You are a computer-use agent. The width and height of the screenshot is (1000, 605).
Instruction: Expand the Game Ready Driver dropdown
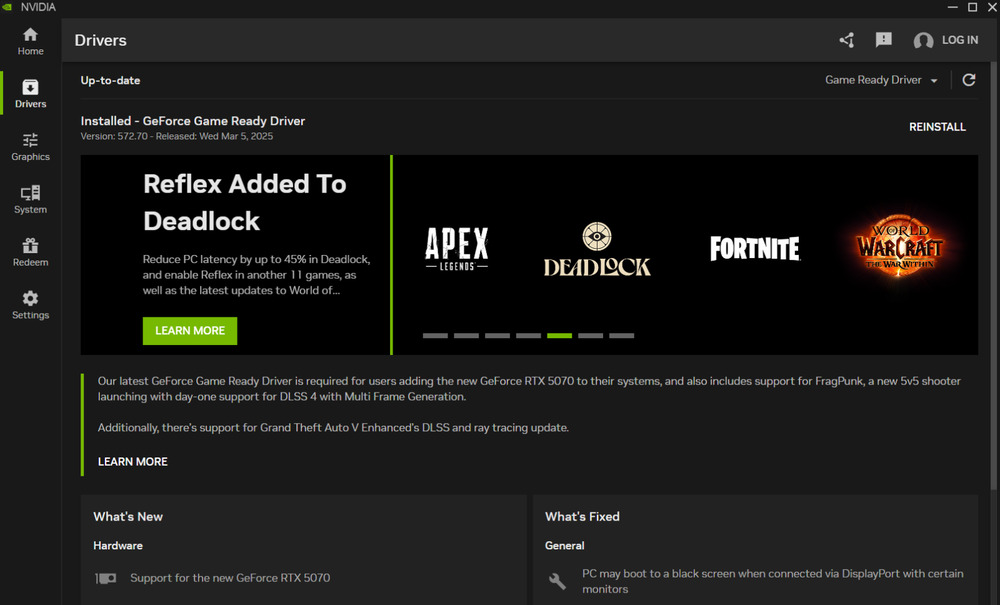tap(881, 80)
